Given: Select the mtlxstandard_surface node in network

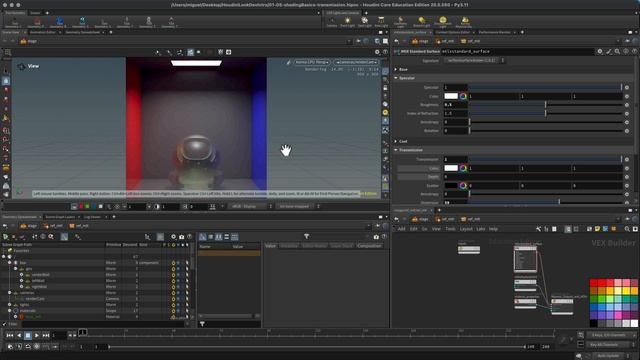Looking at the screenshot, I should coord(525,259).
